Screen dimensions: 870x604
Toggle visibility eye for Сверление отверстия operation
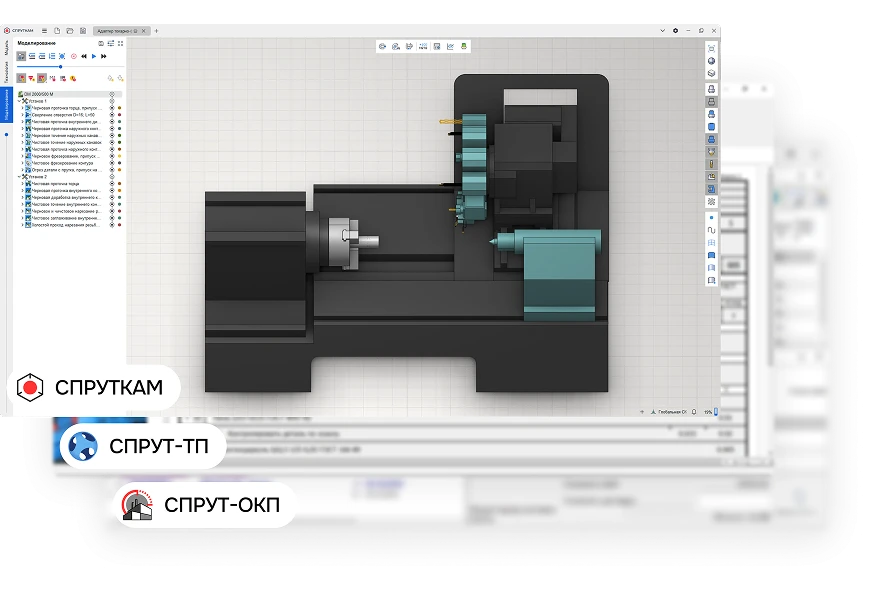coord(111,115)
